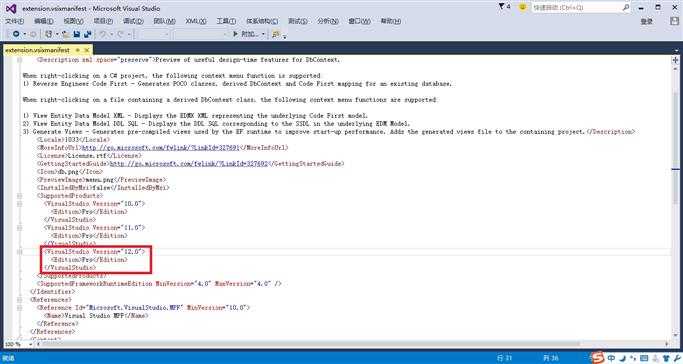Pin the extension.vsixmanifest tab
Image resolution: width=683 pixels, height=364 pixels.
click(78, 50)
